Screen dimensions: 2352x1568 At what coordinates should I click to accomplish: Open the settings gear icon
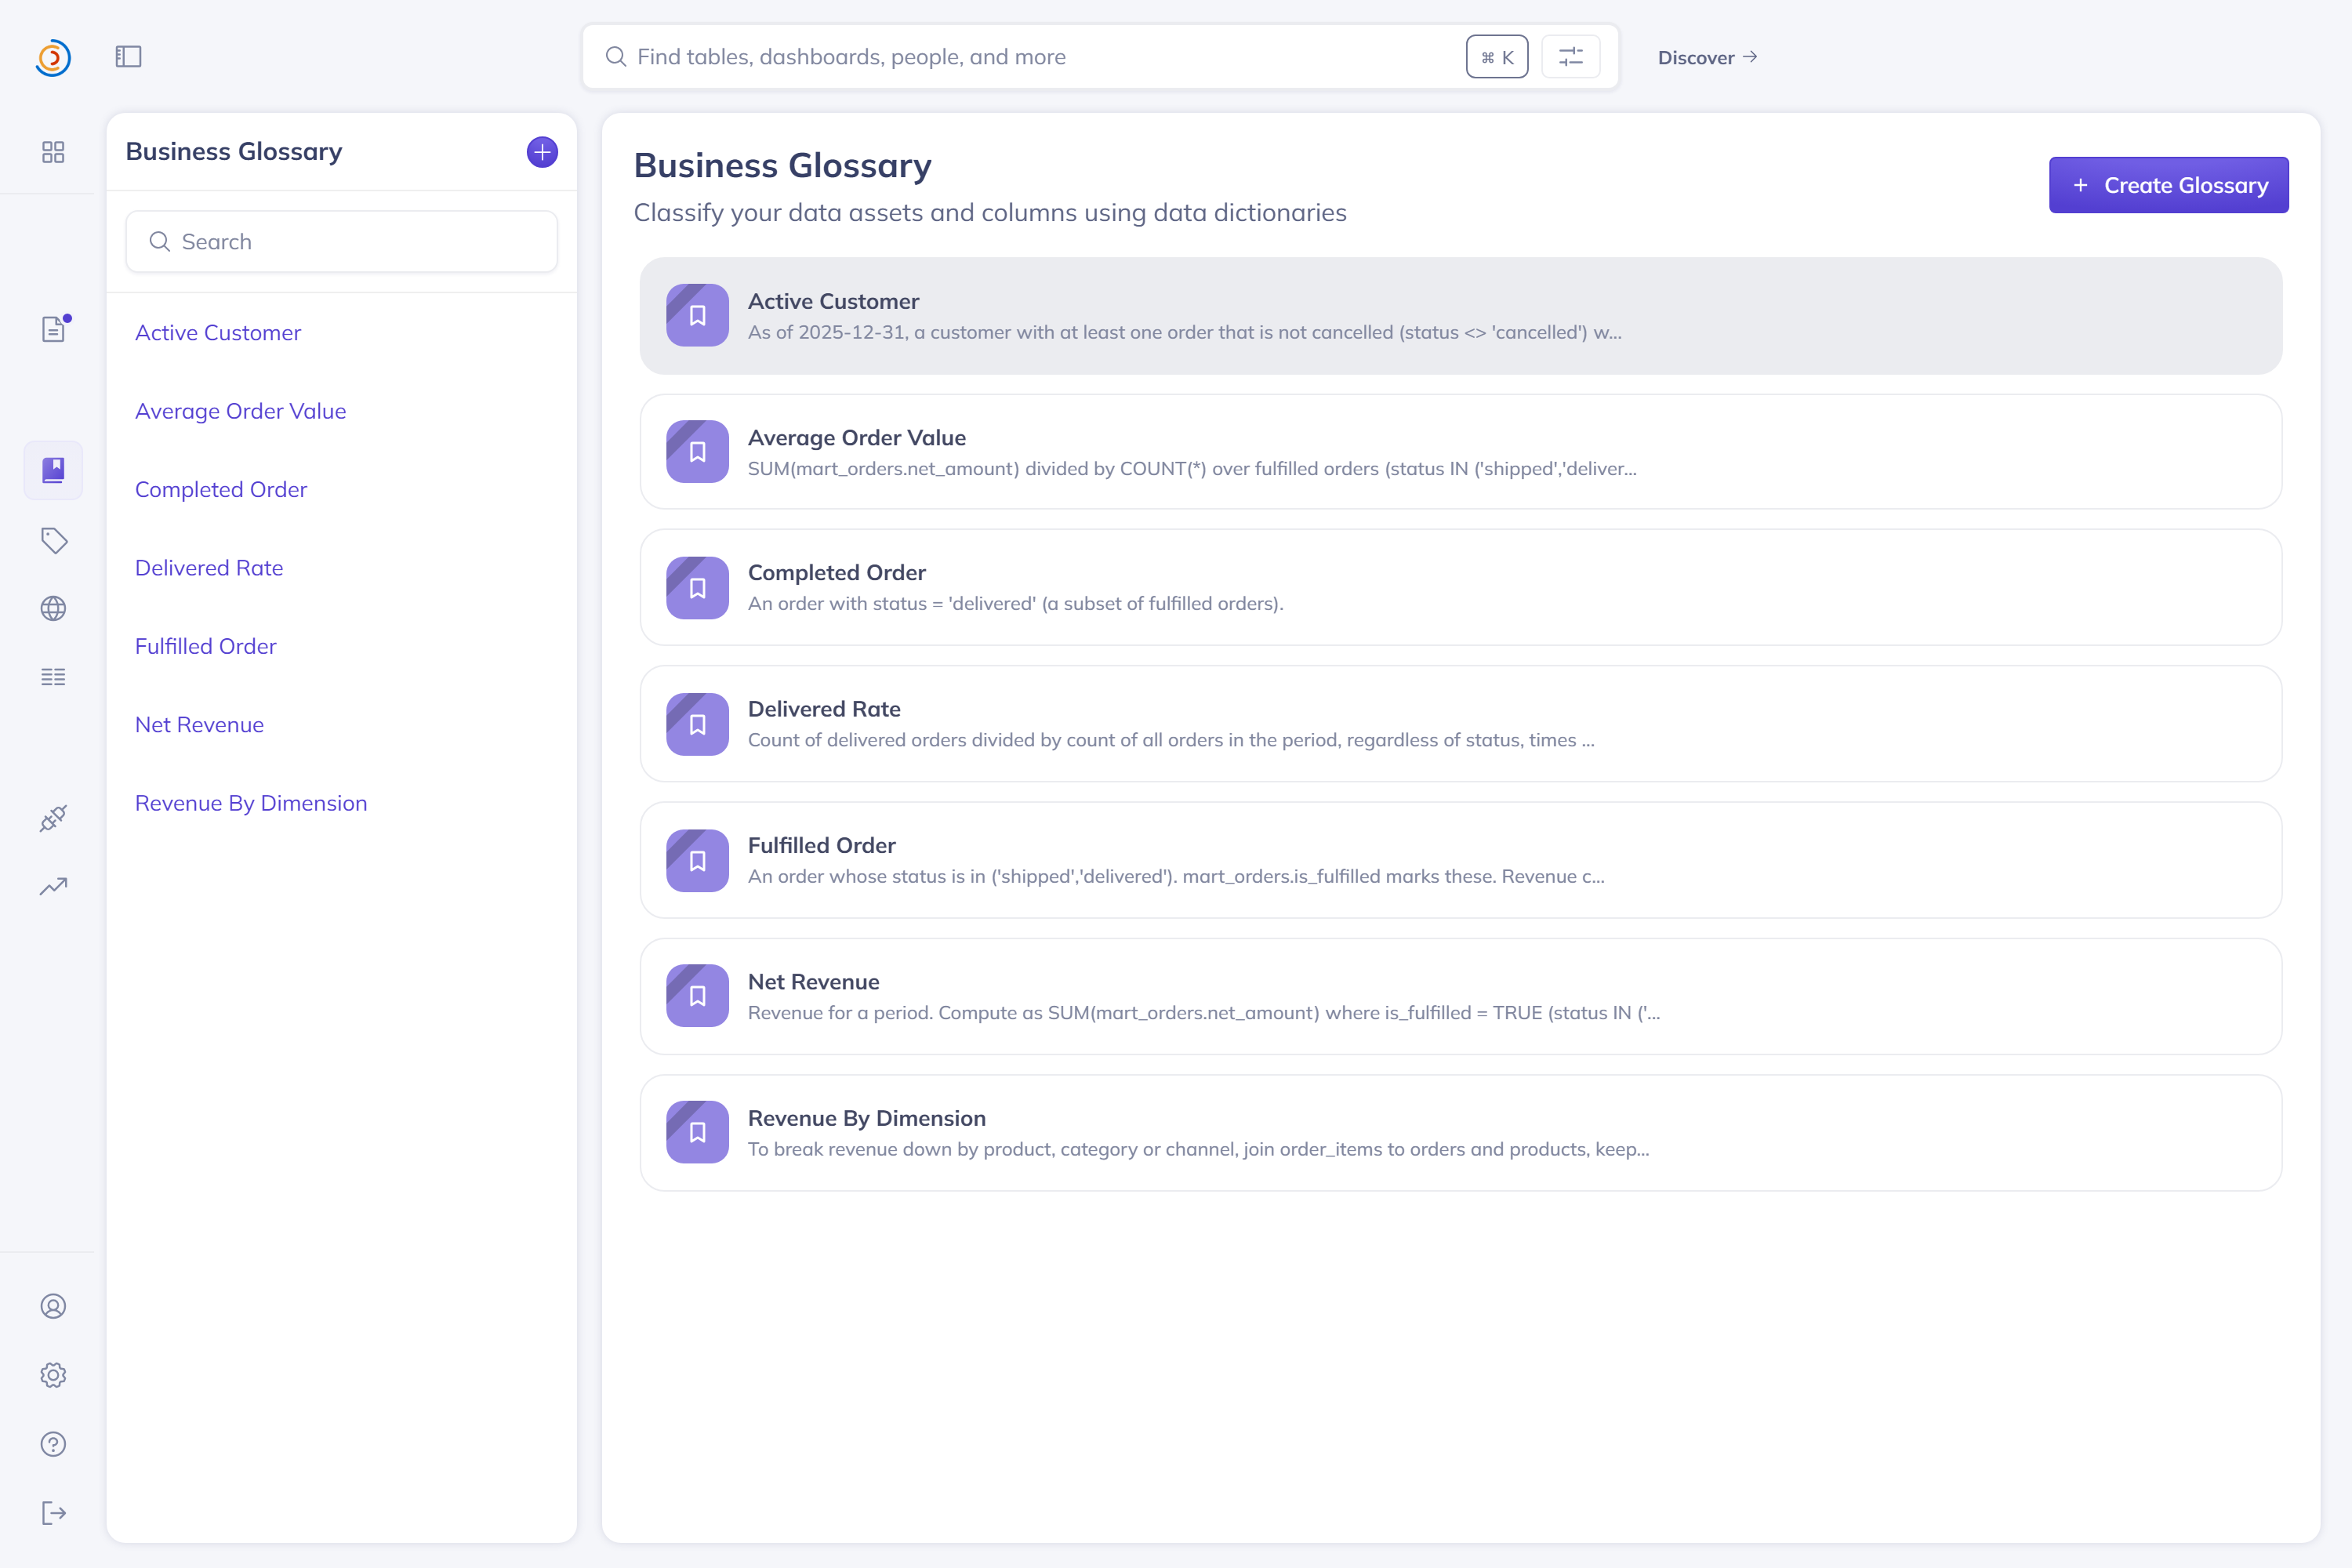click(53, 1375)
